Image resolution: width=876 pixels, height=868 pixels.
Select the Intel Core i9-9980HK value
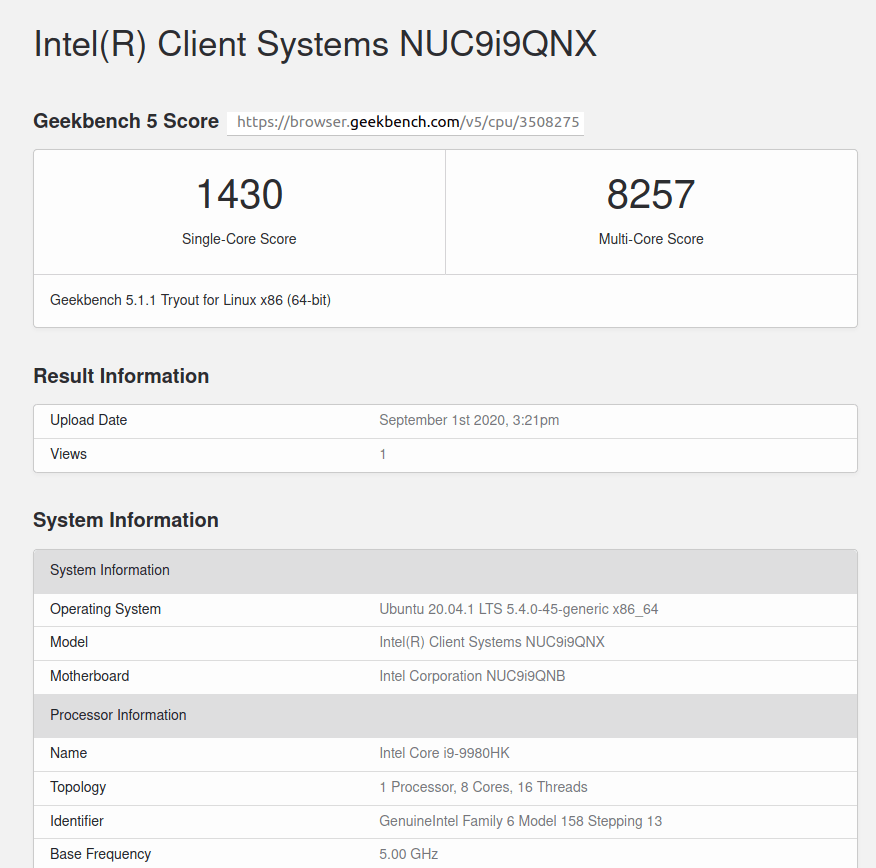444,753
